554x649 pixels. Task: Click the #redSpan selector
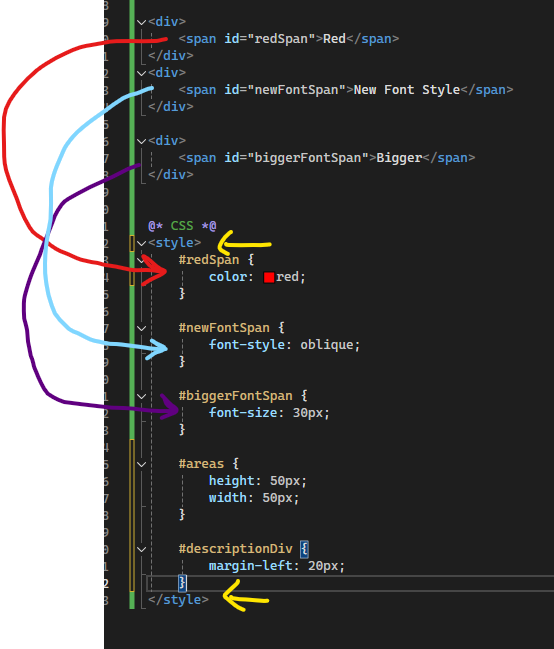(209, 260)
